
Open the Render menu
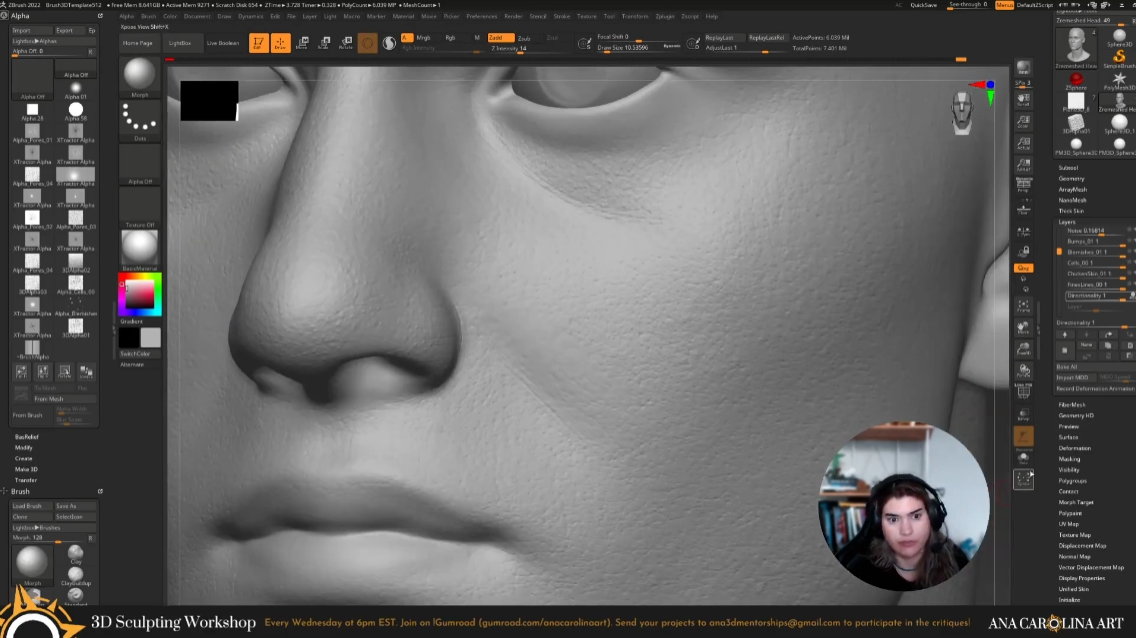point(513,16)
